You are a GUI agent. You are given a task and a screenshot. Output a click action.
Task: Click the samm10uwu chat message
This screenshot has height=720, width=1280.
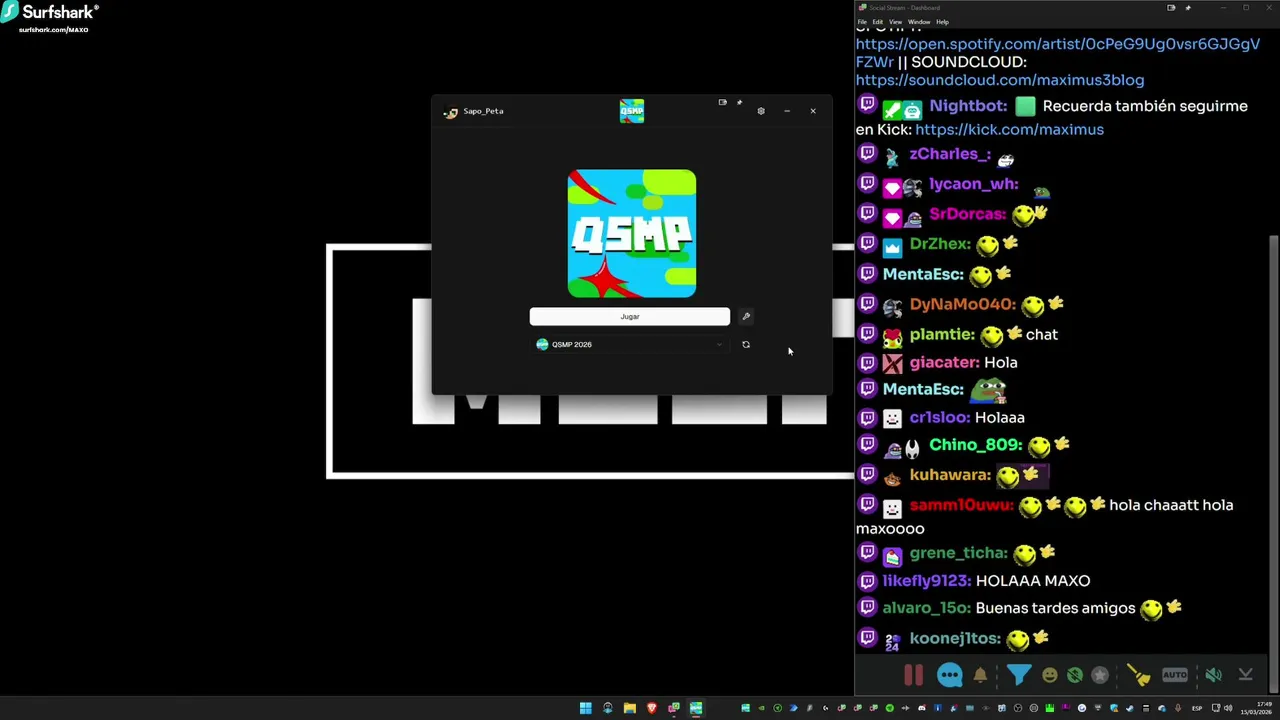click(x=1045, y=516)
